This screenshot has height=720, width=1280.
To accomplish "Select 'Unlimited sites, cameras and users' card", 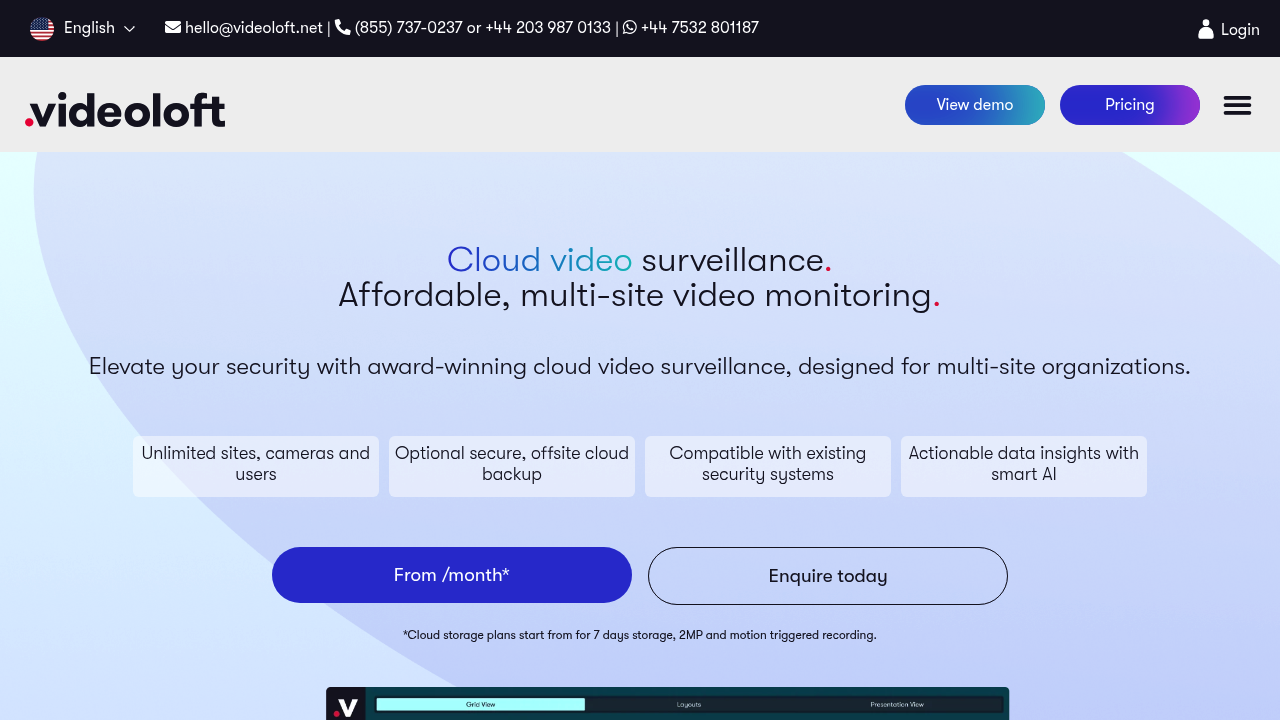I will [256, 466].
